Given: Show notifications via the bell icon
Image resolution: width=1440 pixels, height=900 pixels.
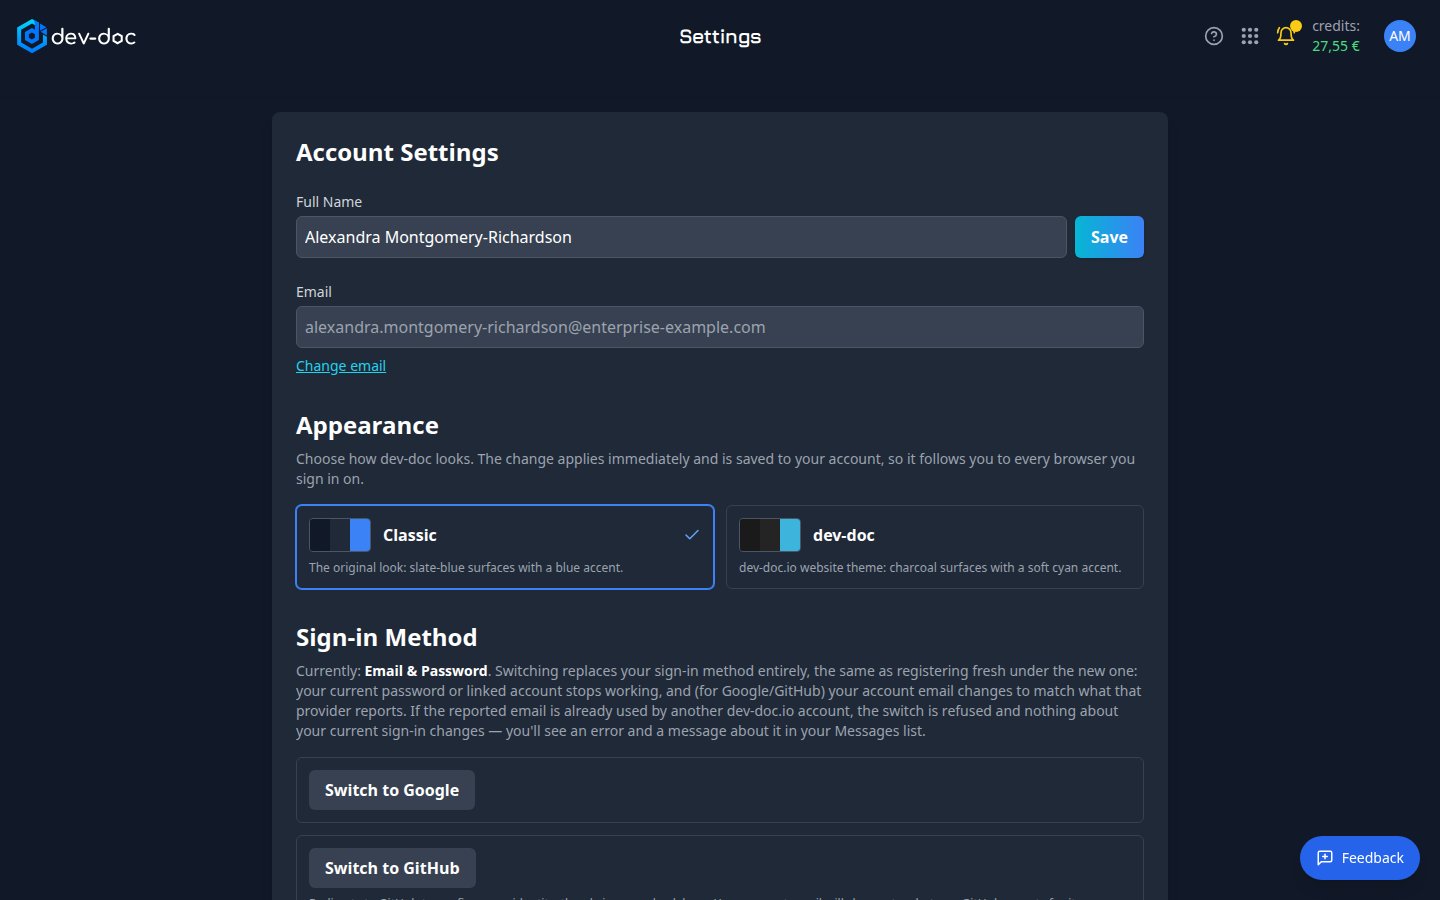Looking at the screenshot, I should 1286,36.
